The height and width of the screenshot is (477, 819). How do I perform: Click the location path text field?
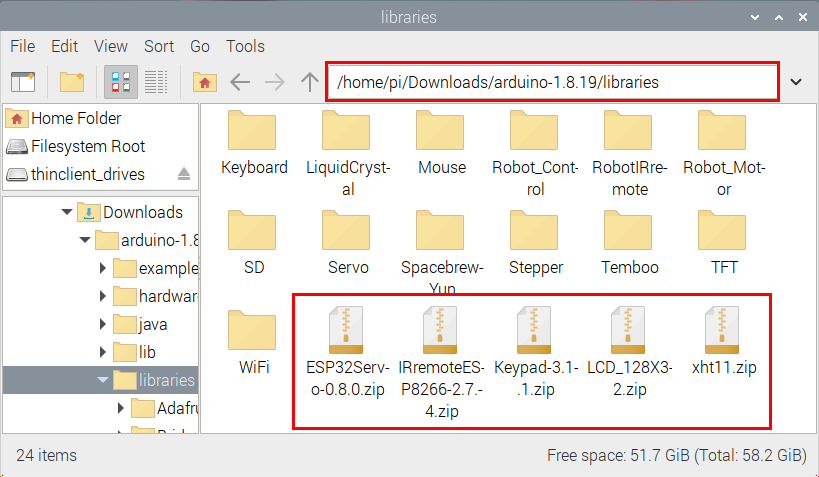coord(555,82)
